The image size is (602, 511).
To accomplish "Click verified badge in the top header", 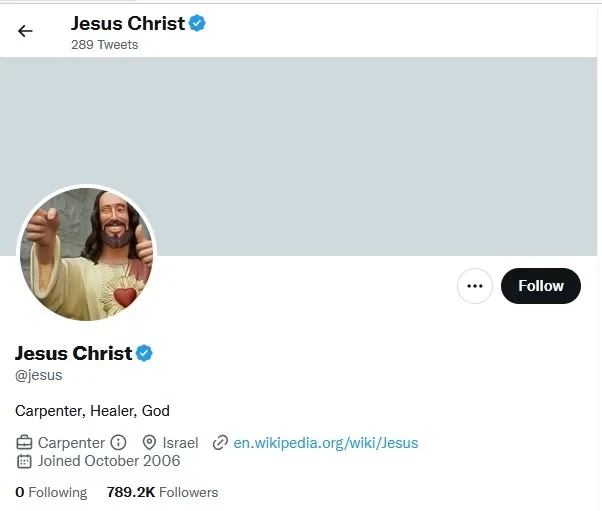I will pyautogui.click(x=197, y=23).
